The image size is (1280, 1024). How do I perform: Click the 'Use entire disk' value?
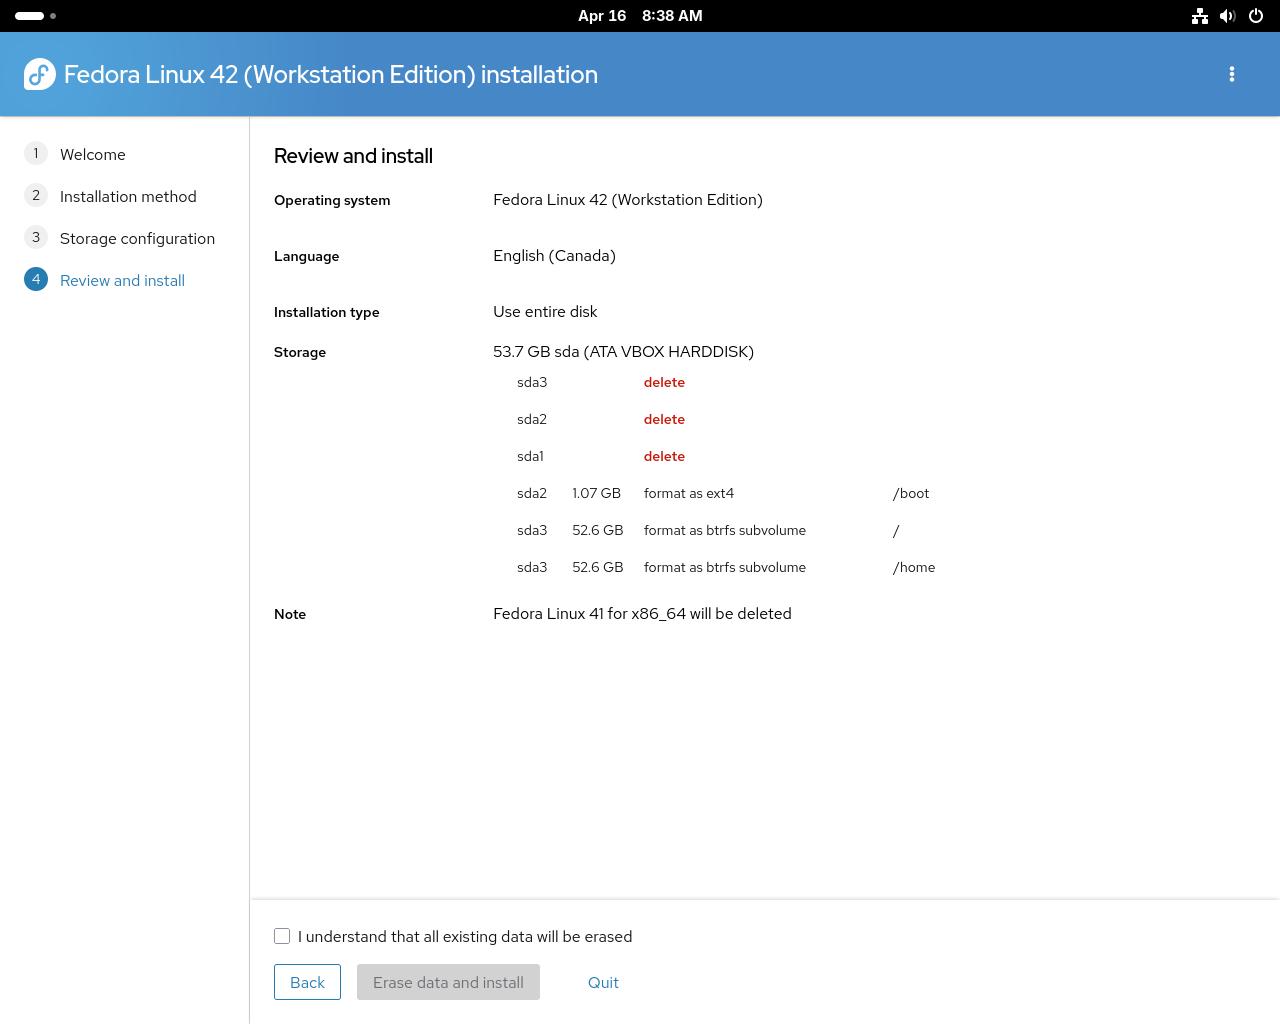pyautogui.click(x=545, y=312)
